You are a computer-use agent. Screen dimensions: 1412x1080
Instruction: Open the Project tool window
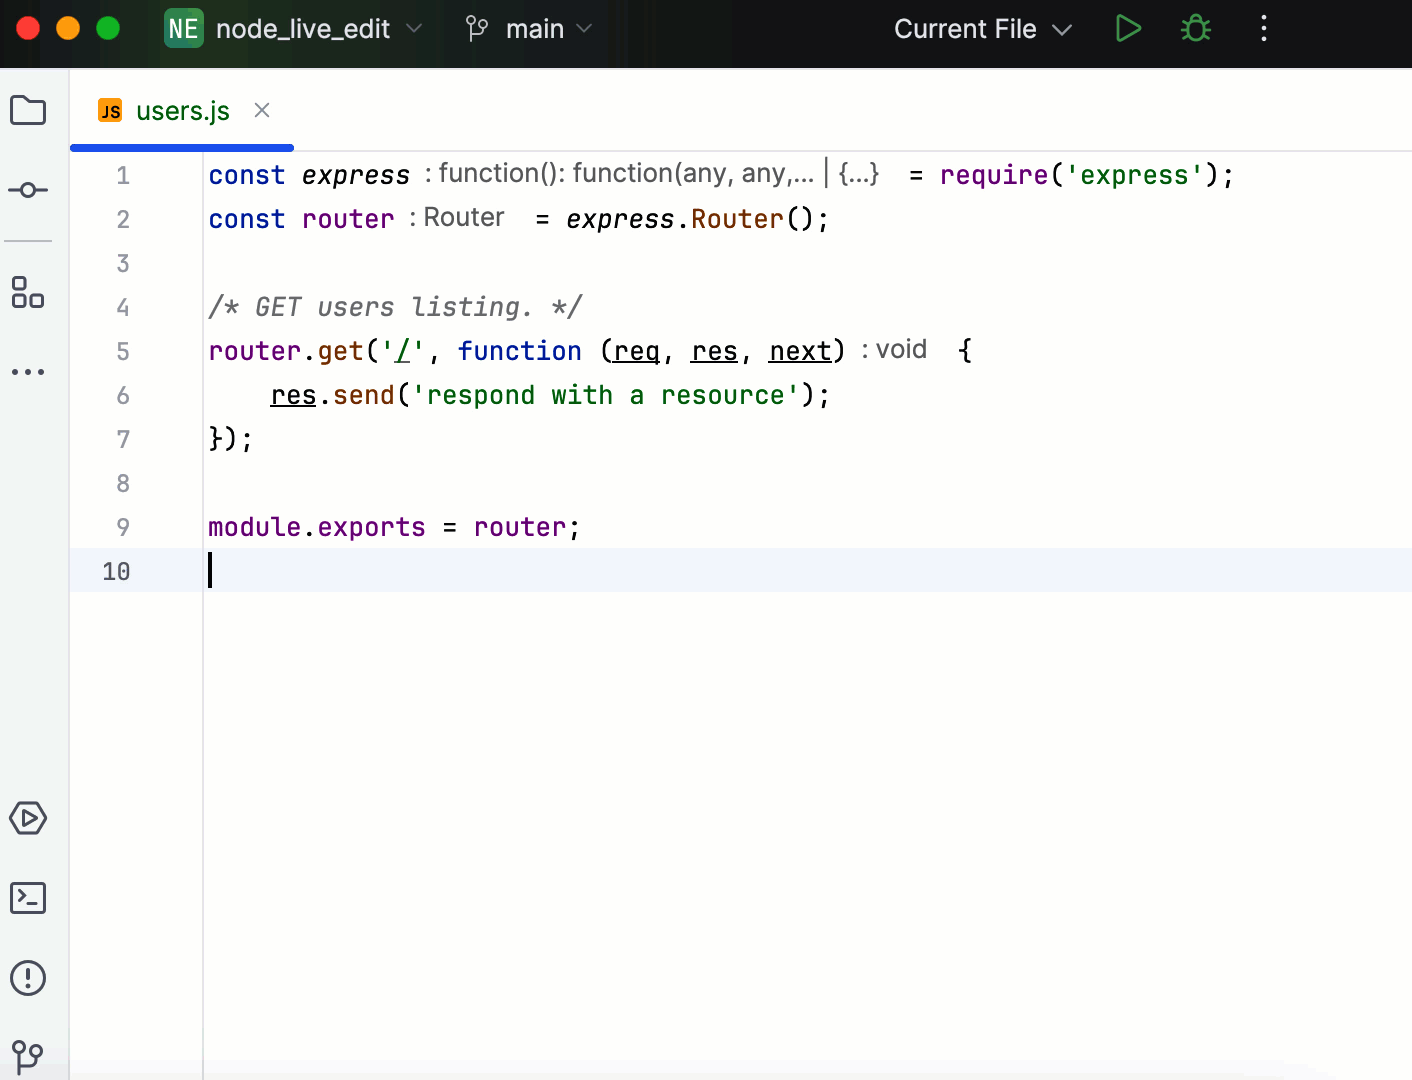[28, 110]
